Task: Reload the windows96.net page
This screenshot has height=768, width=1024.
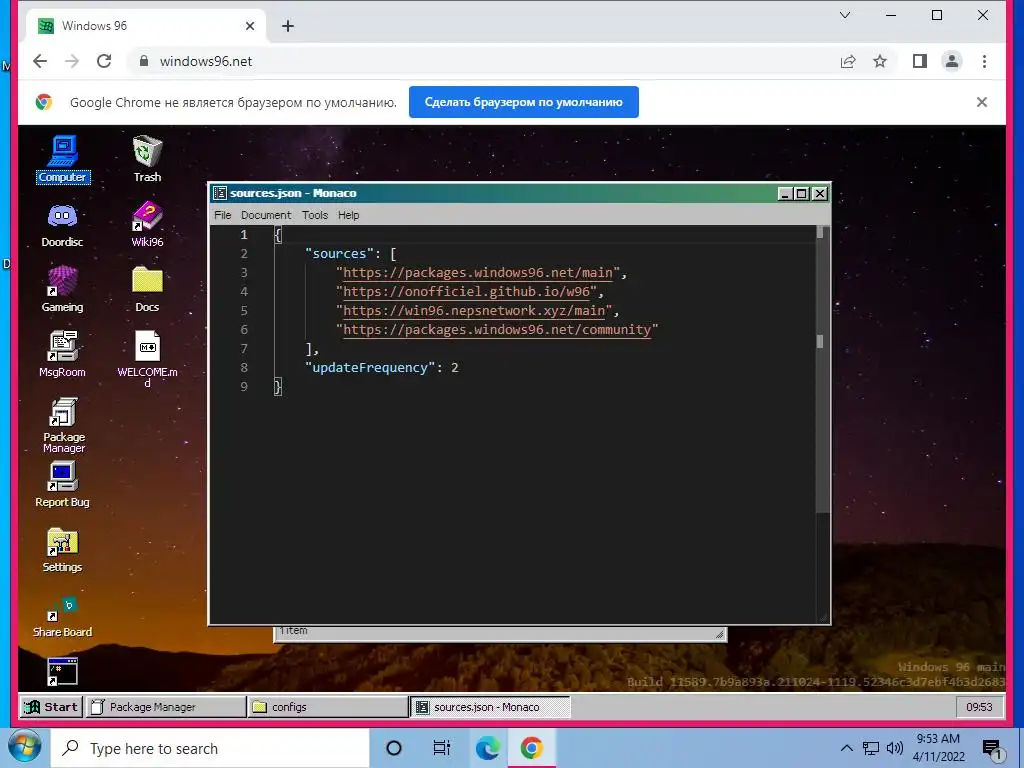Action: tap(104, 61)
